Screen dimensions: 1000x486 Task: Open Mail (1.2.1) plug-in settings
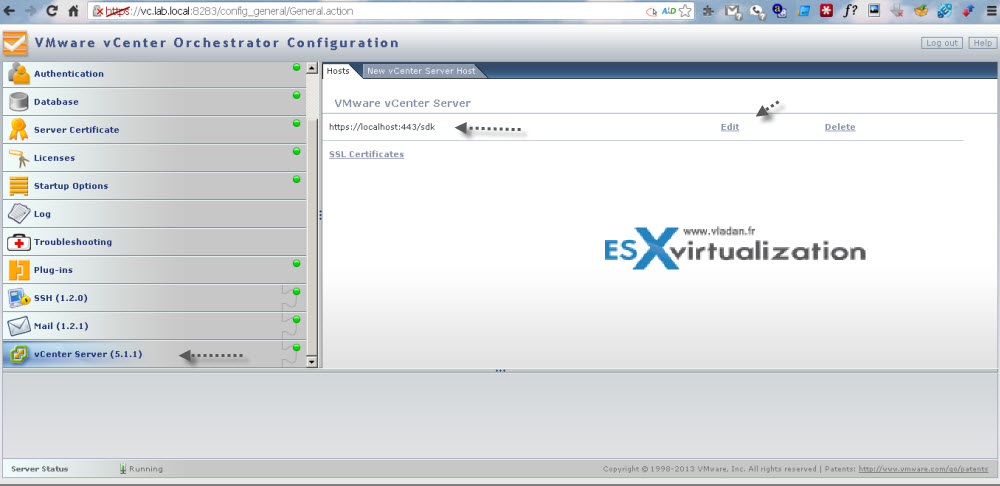[x=154, y=327]
